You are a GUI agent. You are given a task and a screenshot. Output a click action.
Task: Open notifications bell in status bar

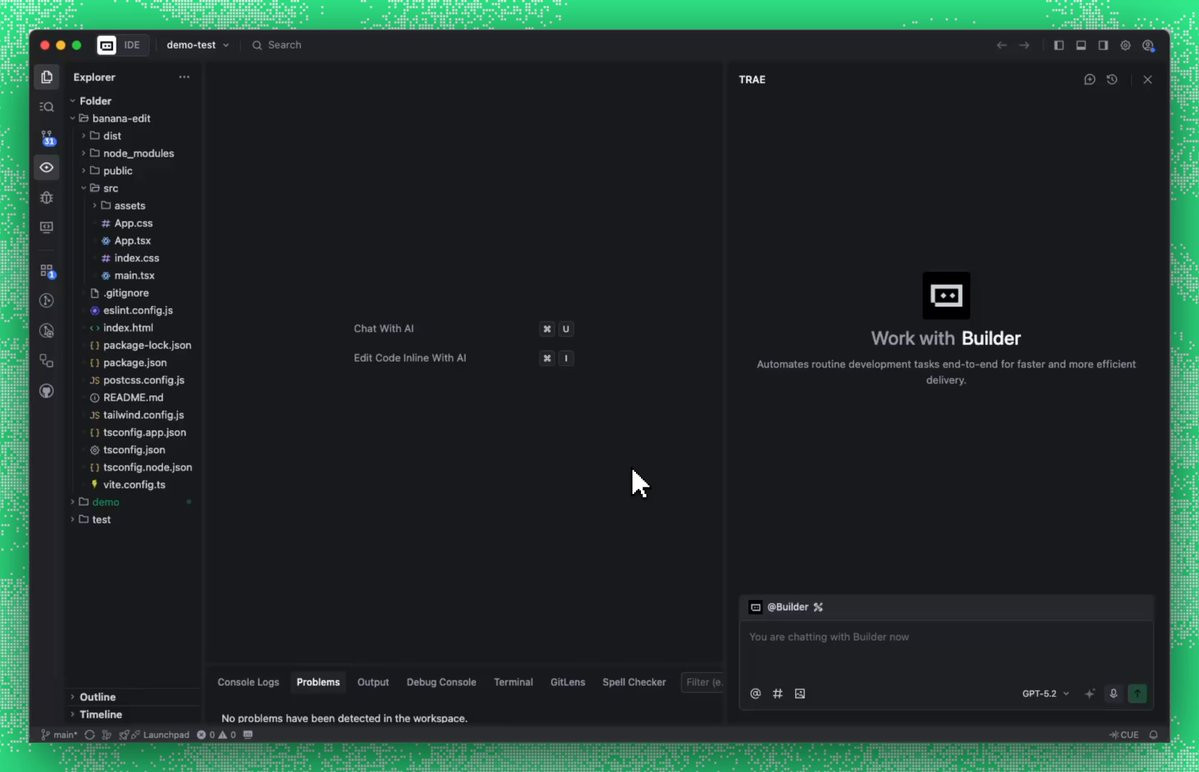(1153, 735)
